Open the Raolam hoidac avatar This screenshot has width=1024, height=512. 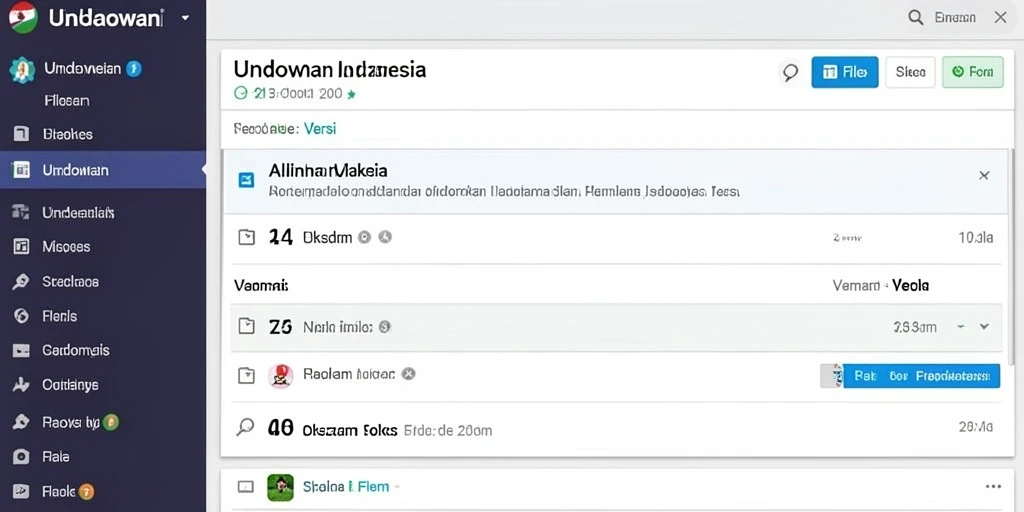(x=280, y=376)
